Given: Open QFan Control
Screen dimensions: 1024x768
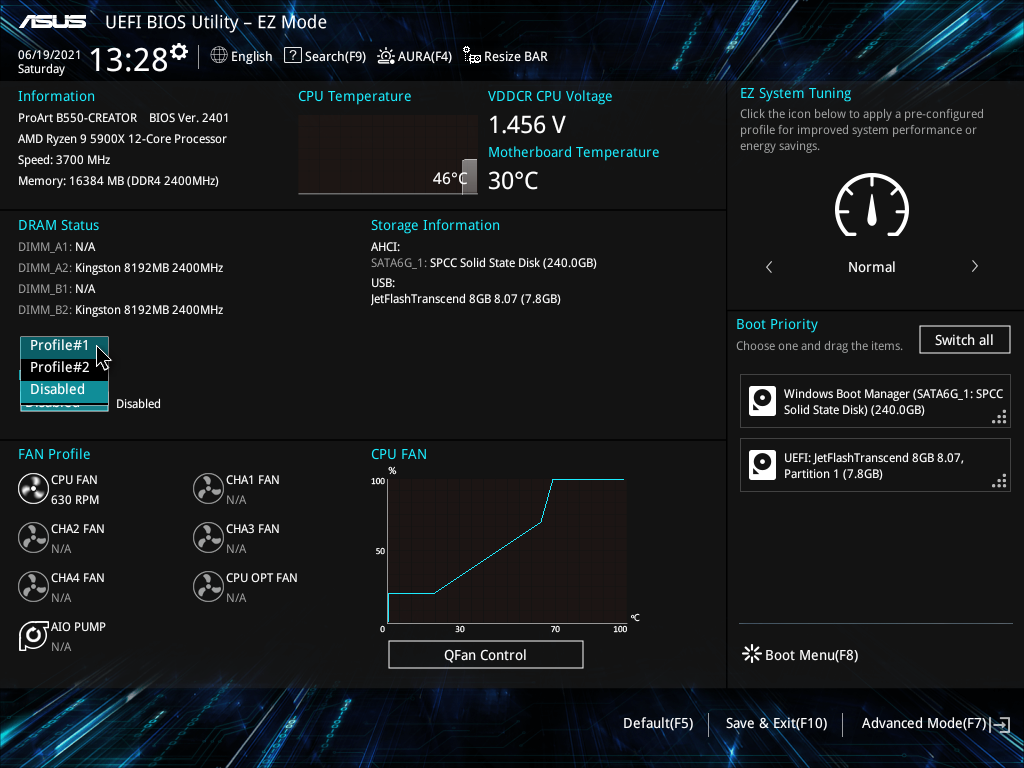Looking at the screenshot, I should point(485,654).
